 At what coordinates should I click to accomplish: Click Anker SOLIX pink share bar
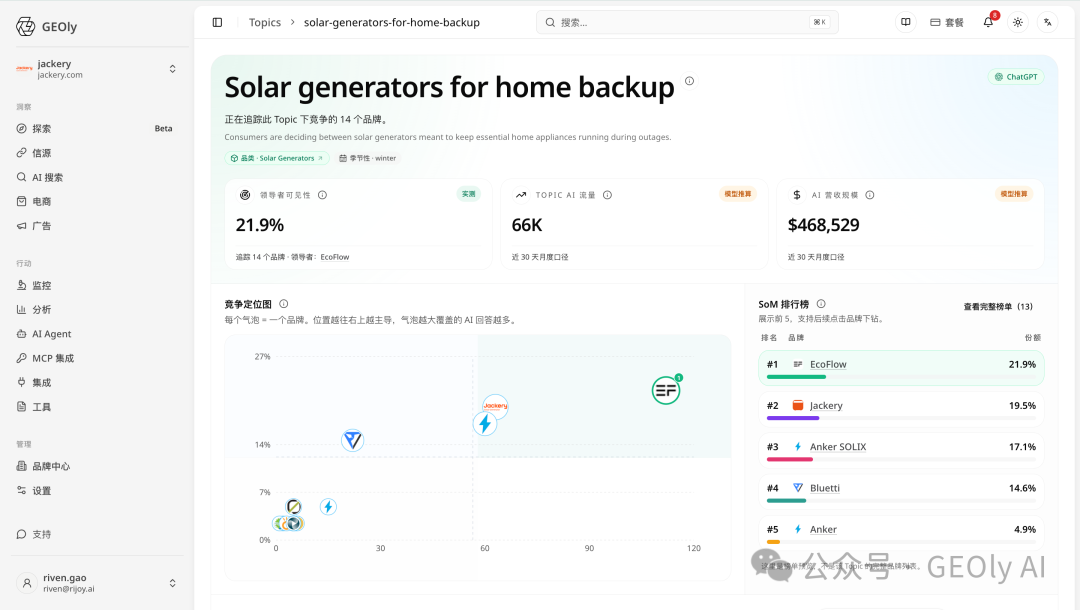[x=790, y=459]
